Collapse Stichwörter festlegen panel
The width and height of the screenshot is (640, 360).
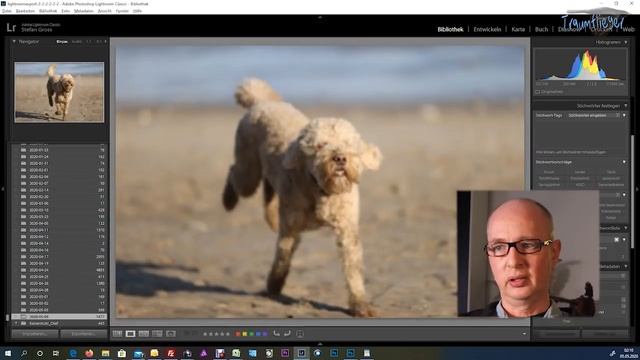[626, 106]
